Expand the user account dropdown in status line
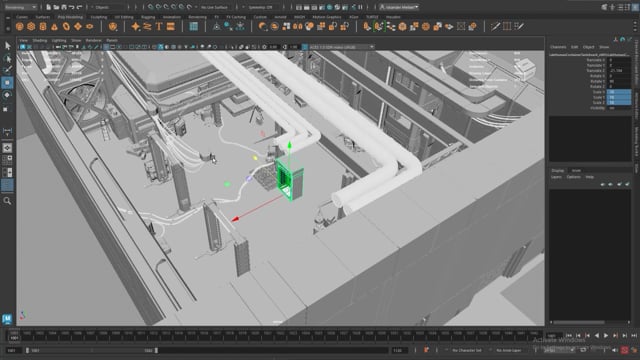Screen dimensions: 640x360 point(399,7)
